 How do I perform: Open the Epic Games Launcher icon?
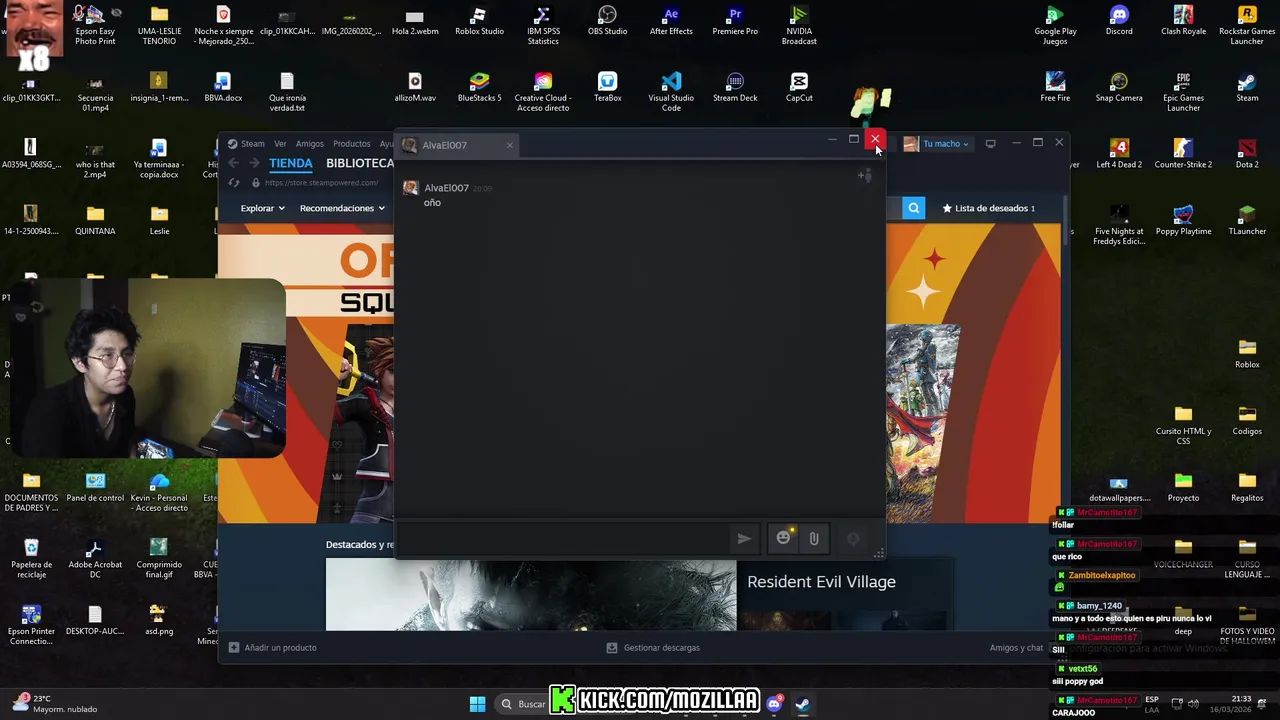pos(1183,92)
